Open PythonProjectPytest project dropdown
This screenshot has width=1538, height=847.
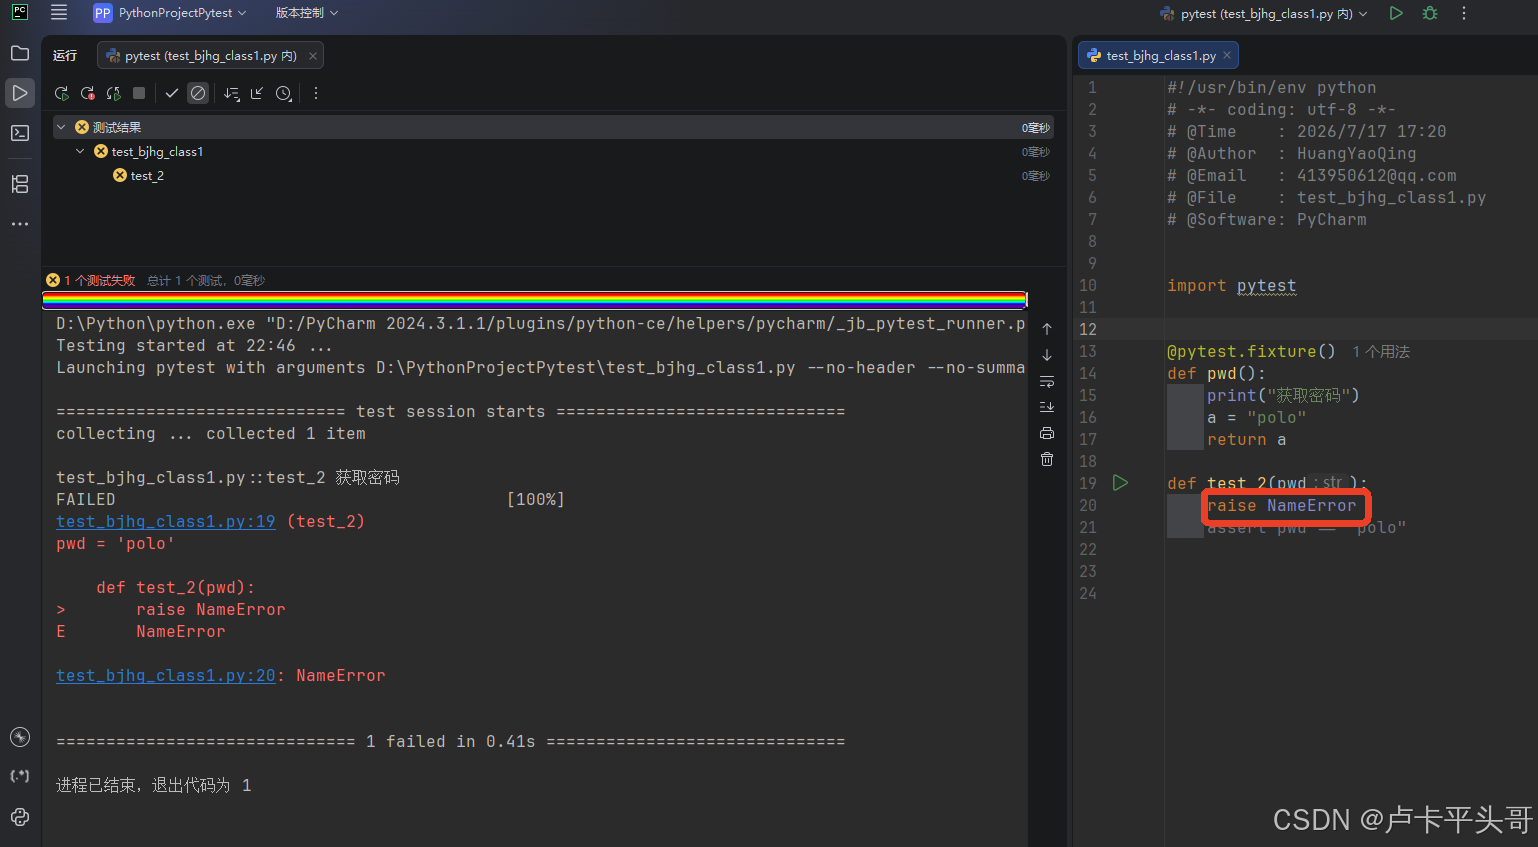(170, 13)
